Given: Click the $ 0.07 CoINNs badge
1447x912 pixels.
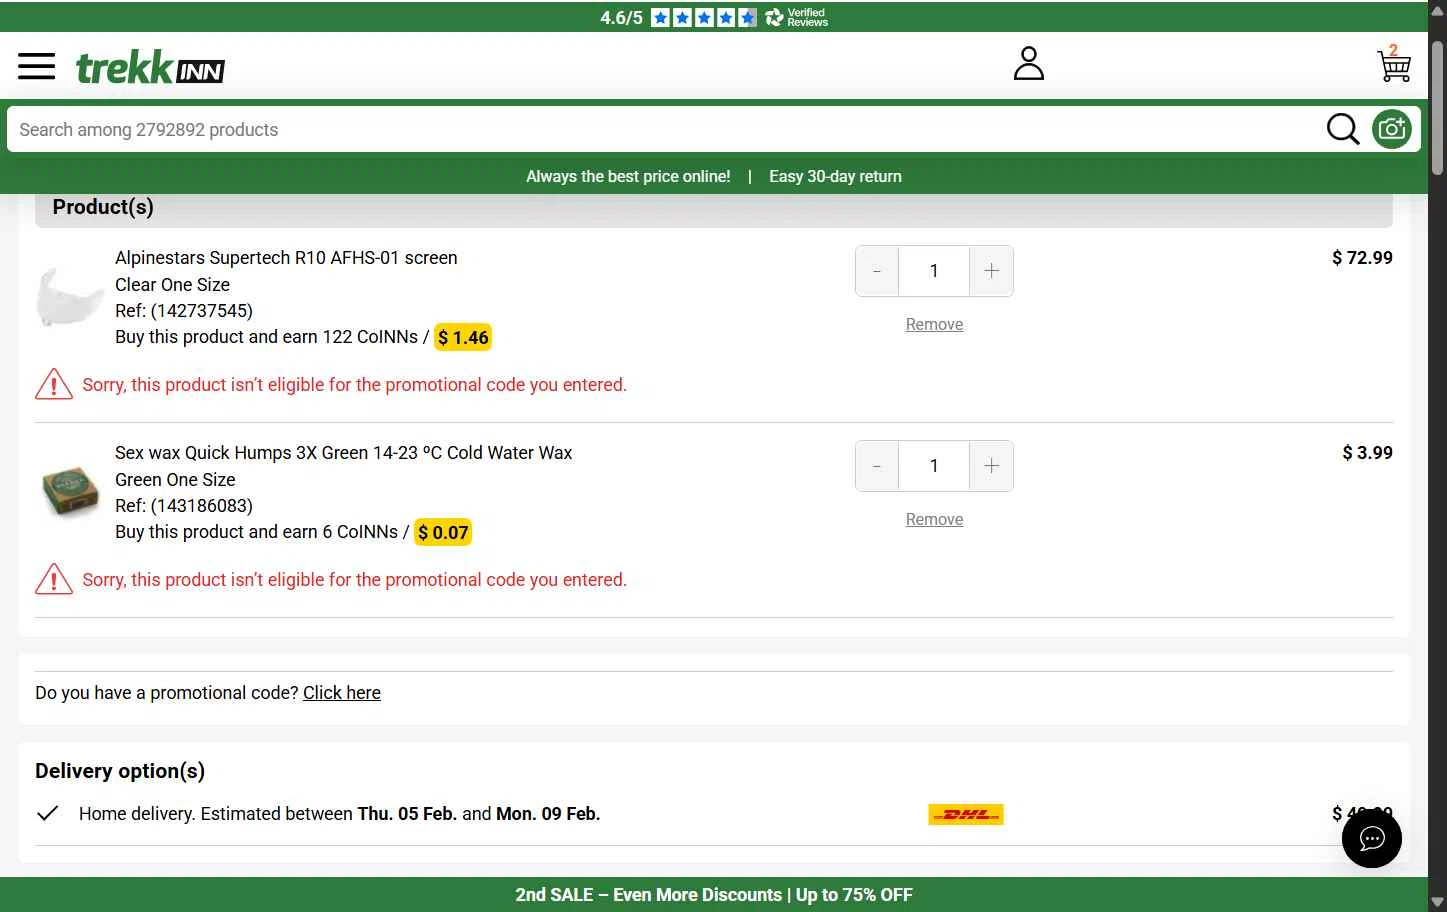Looking at the screenshot, I should click(x=443, y=532).
